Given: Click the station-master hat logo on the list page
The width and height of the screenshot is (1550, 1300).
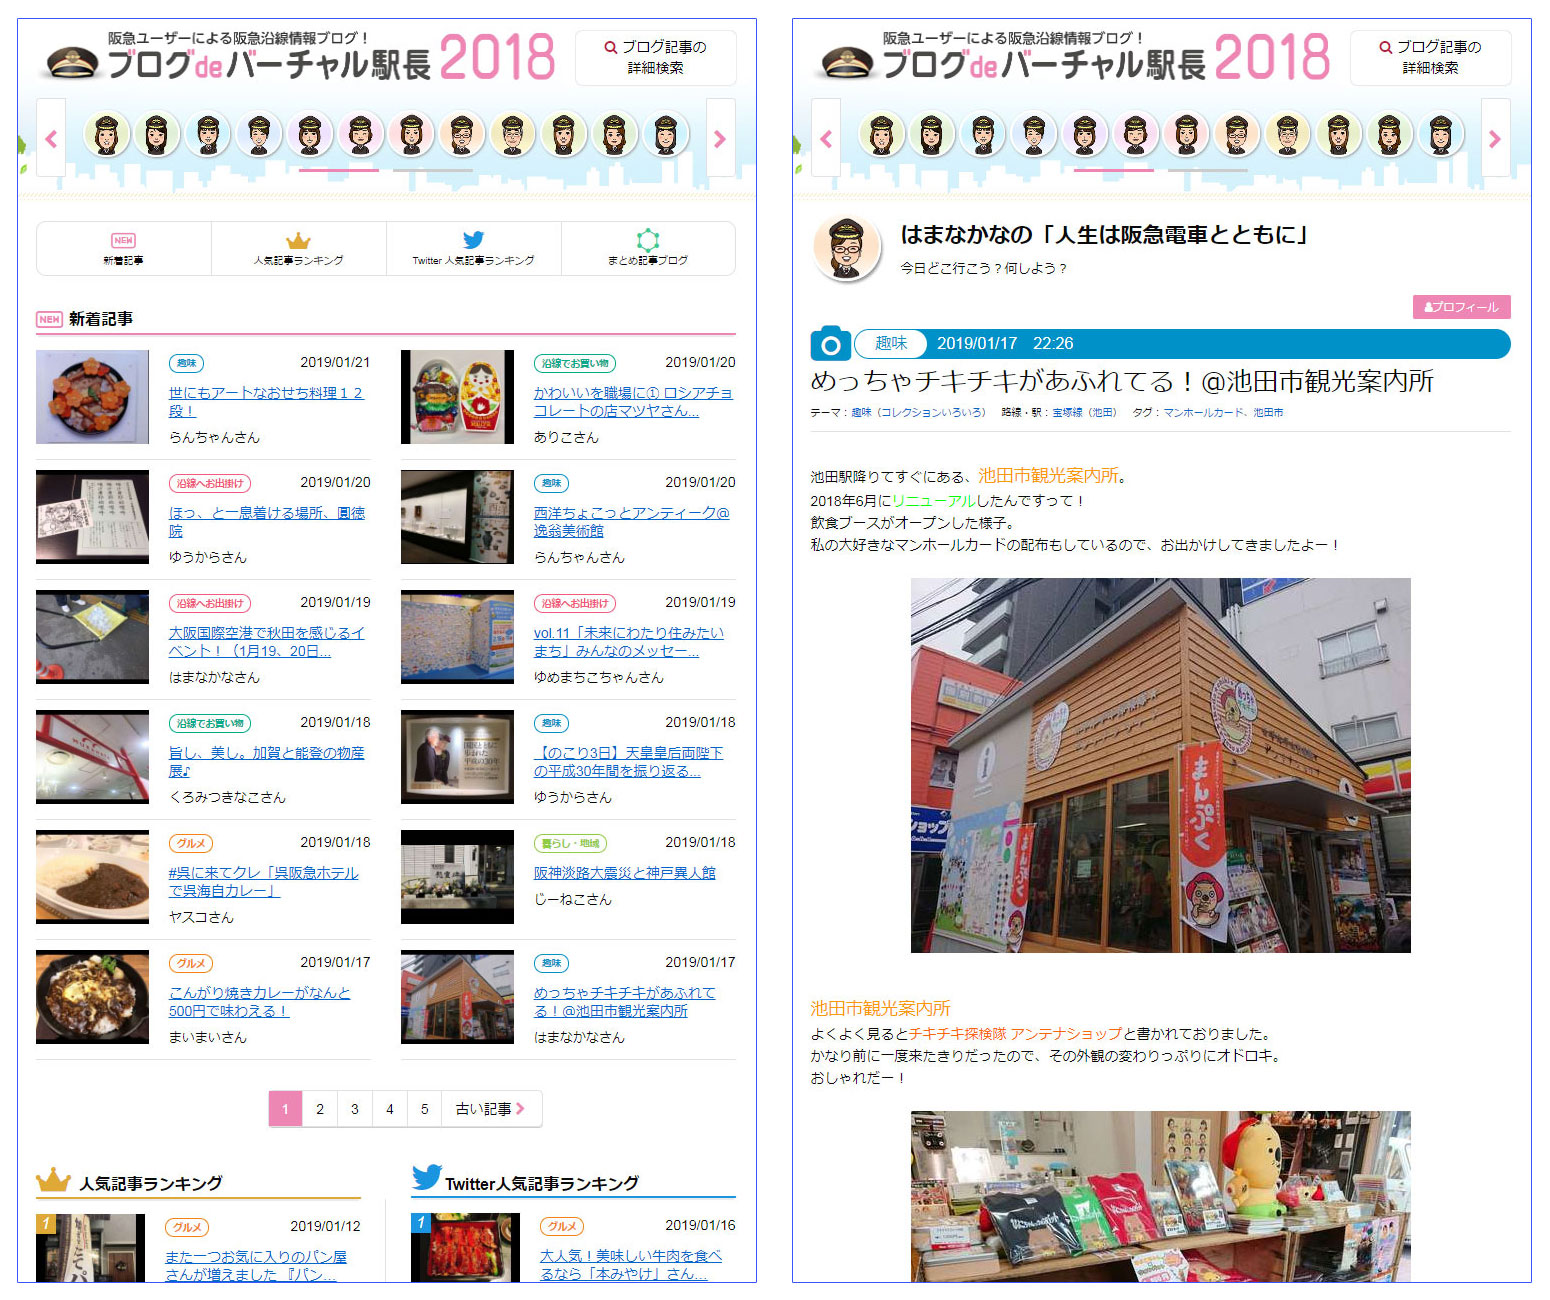Looking at the screenshot, I should 72,63.
